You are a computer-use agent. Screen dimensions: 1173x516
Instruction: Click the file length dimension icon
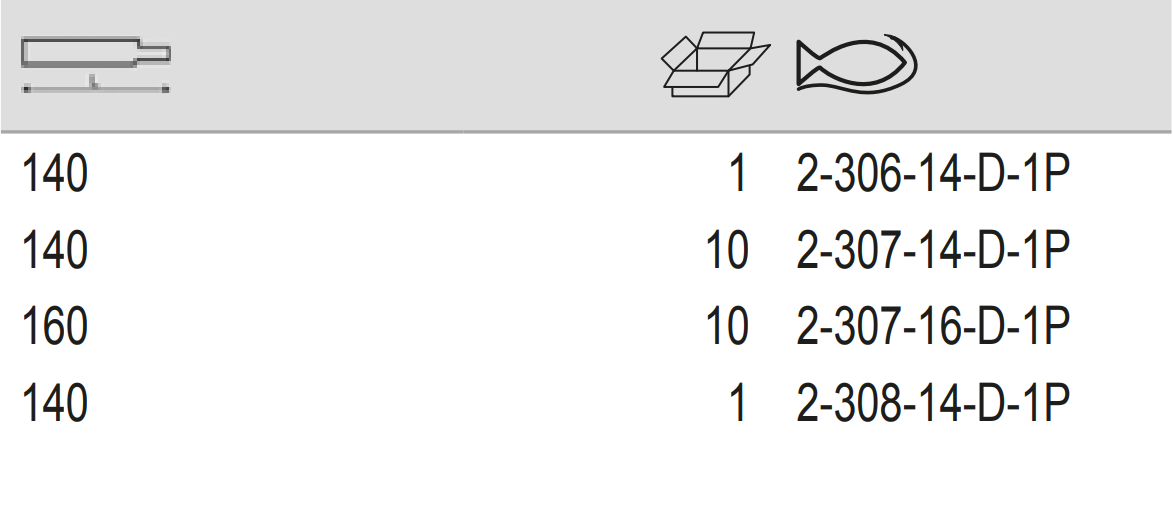point(96,54)
